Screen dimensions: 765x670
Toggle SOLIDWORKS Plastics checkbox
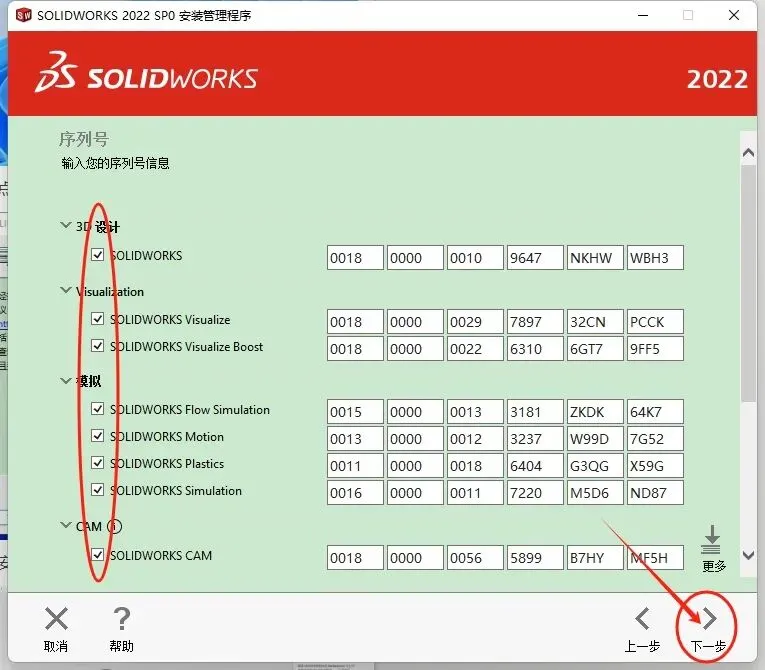tap(98, 463)
